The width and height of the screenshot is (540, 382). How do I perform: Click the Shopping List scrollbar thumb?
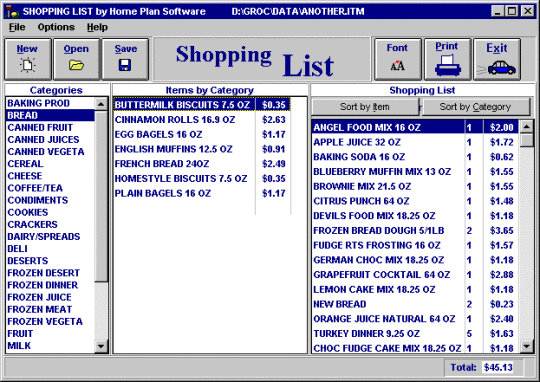coord(527,140)
